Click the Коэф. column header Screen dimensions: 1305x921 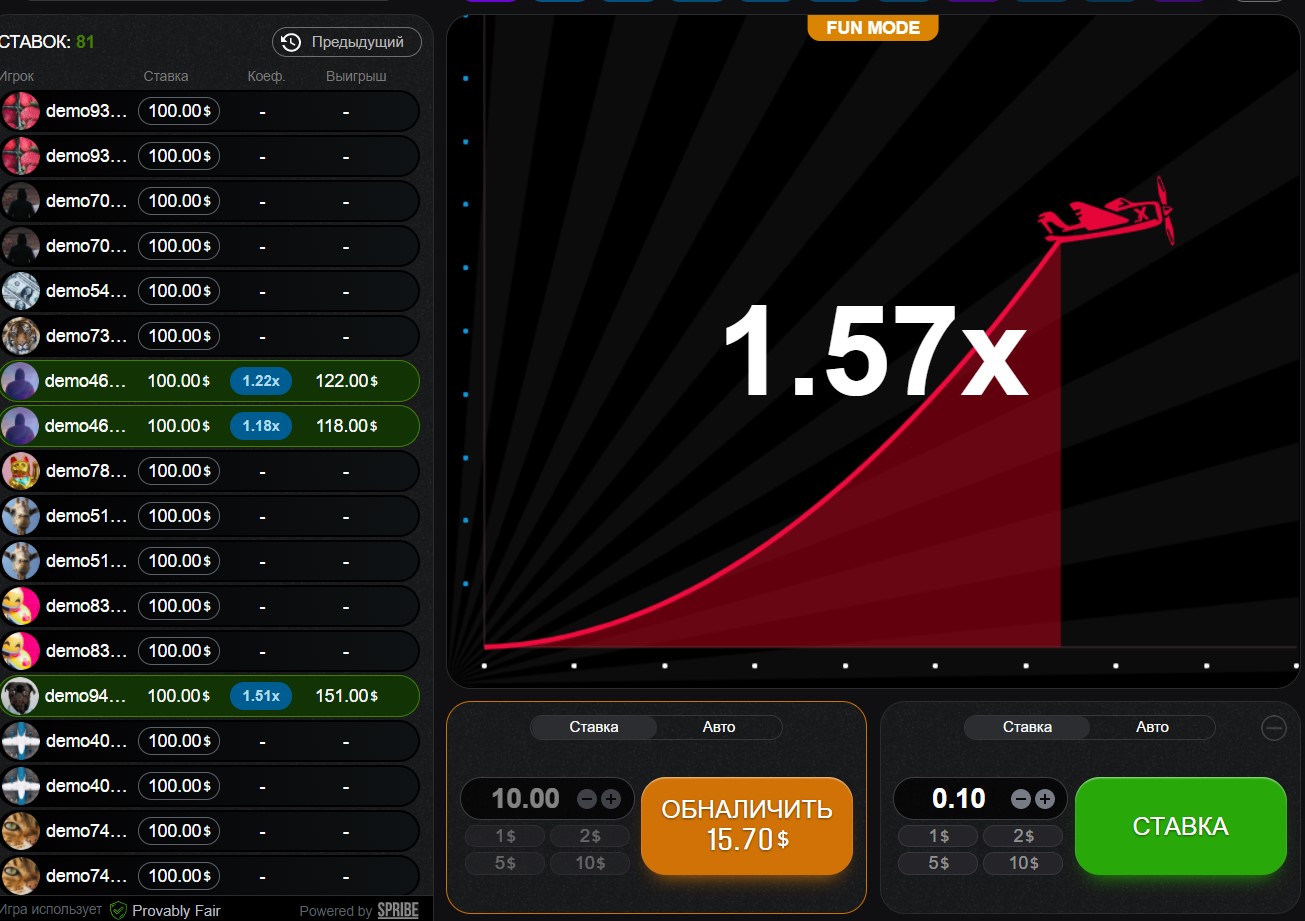coord(267,76)
